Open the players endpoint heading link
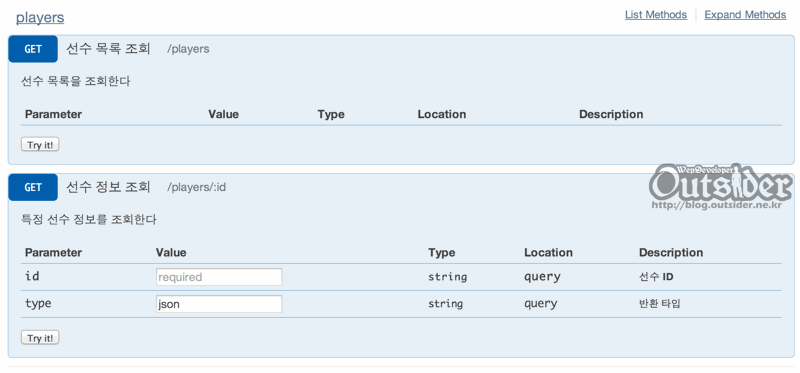Screen dimensions: 800x373 click(x=40, y=17)
